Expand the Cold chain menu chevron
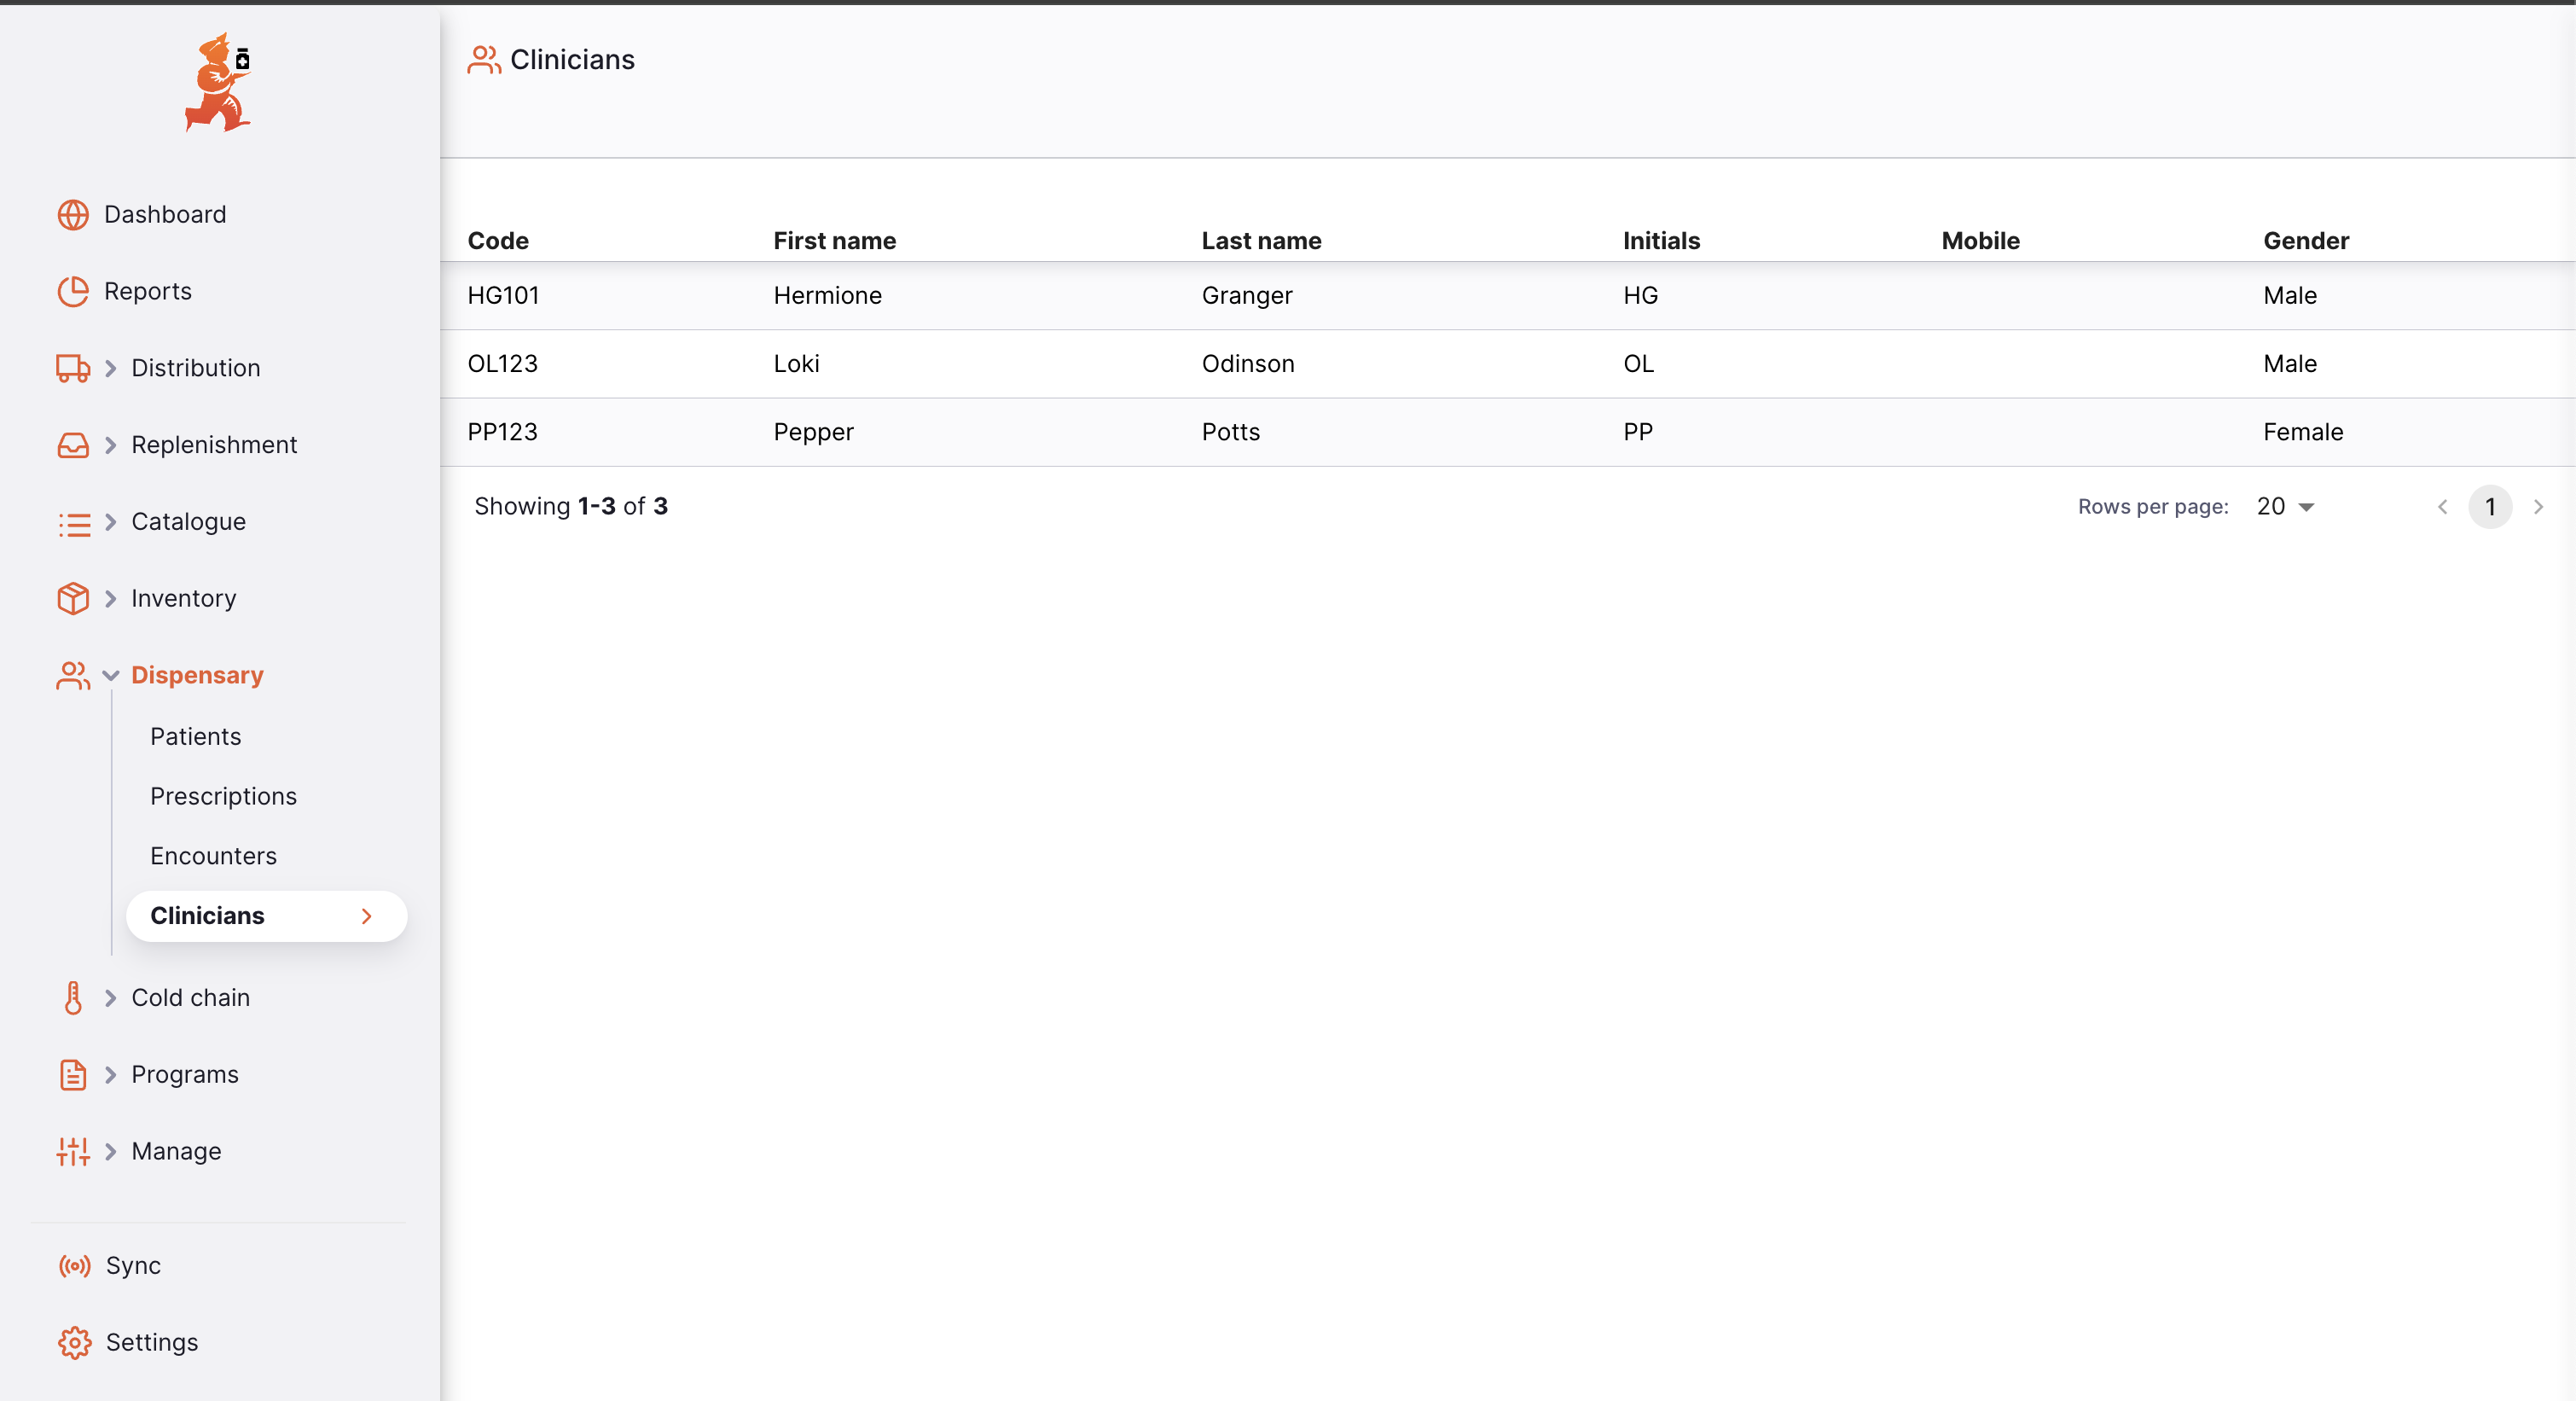This screenshot has width=2576, height=1401. click(111, 998)
